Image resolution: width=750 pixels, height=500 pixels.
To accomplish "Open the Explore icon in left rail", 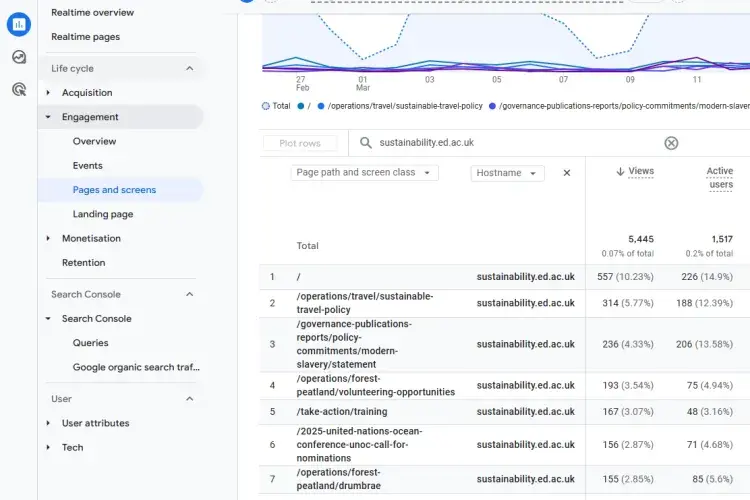I will click(18, 57).
